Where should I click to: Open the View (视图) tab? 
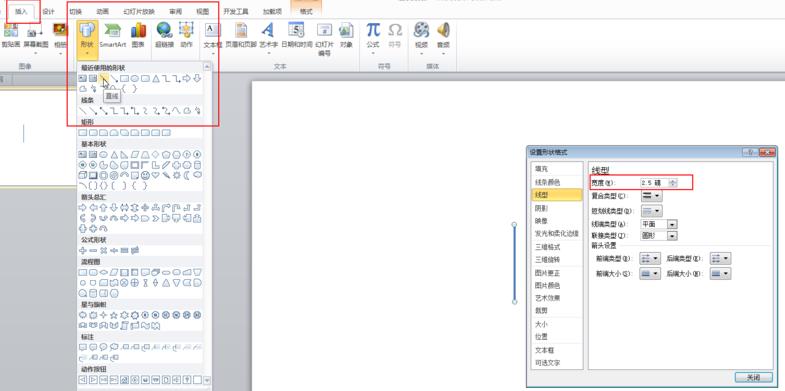(203, 12)
